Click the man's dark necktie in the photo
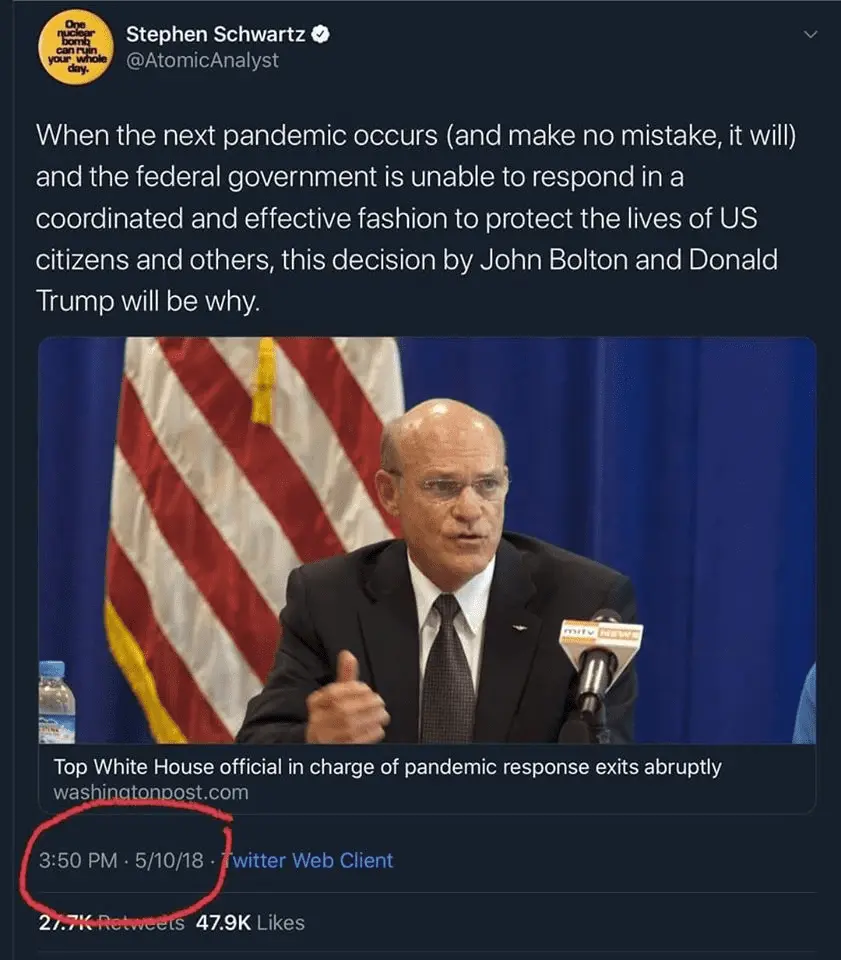Screen dimensions: 841x960 coord(447,670)
